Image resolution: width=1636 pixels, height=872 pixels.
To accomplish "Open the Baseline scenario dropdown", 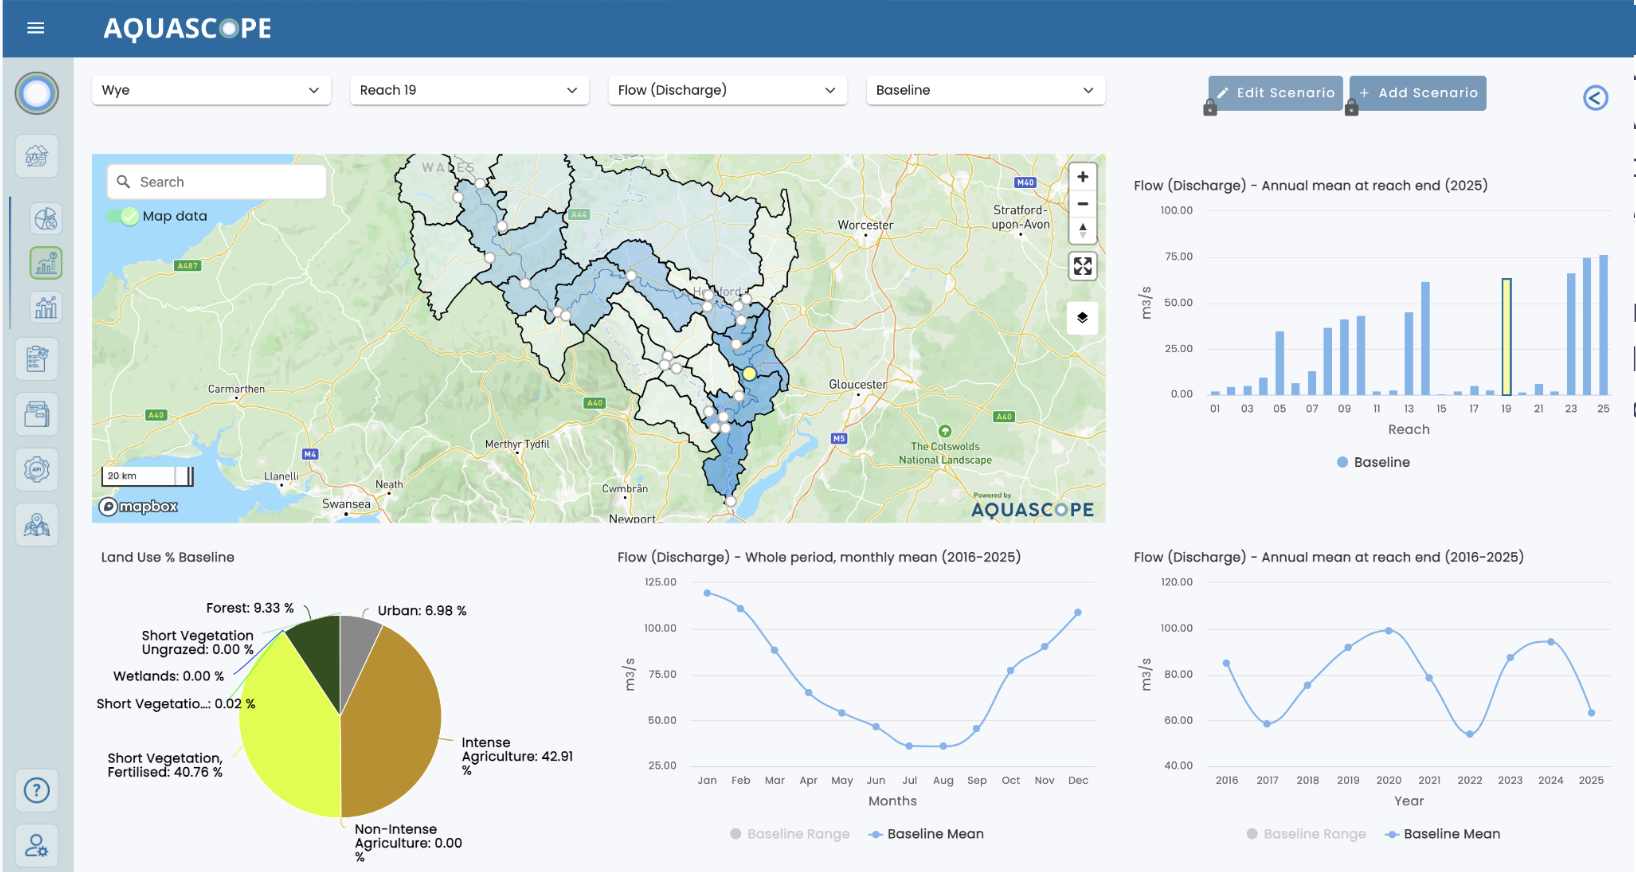I will coord(985,90).
